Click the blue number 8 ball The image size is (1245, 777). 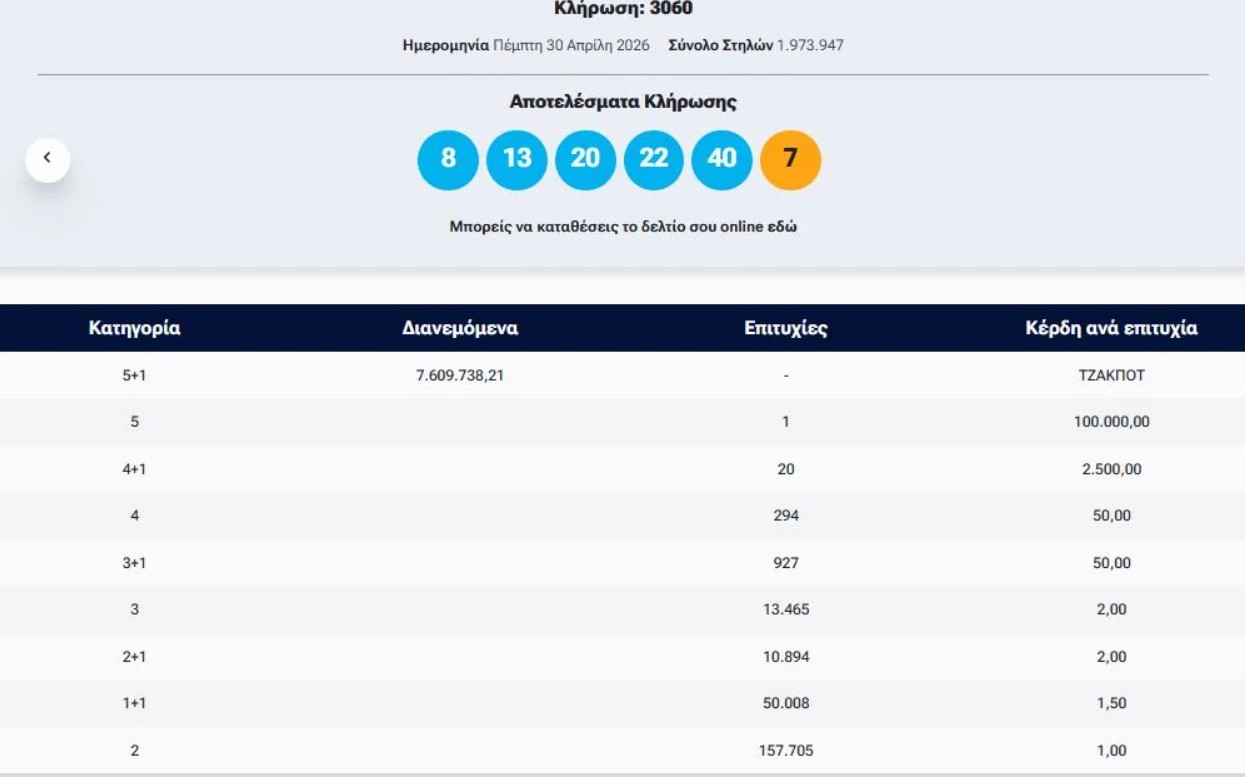[x=448, y=159]
